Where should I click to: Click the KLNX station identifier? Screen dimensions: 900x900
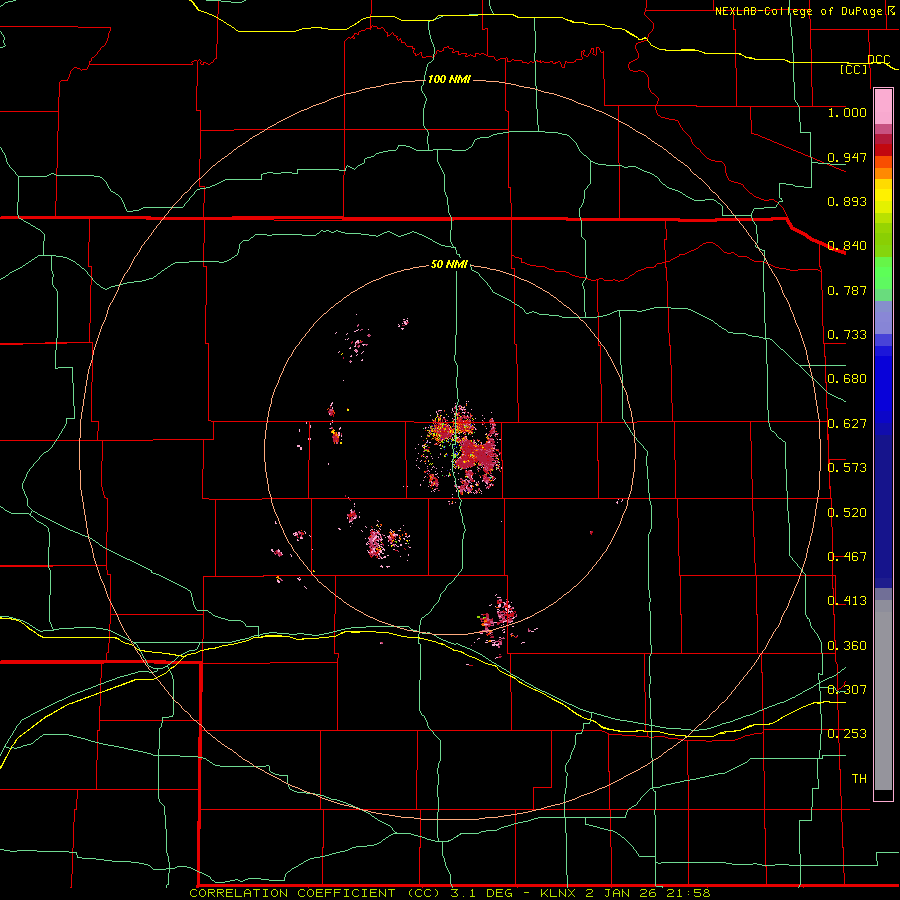coord(557,893)
